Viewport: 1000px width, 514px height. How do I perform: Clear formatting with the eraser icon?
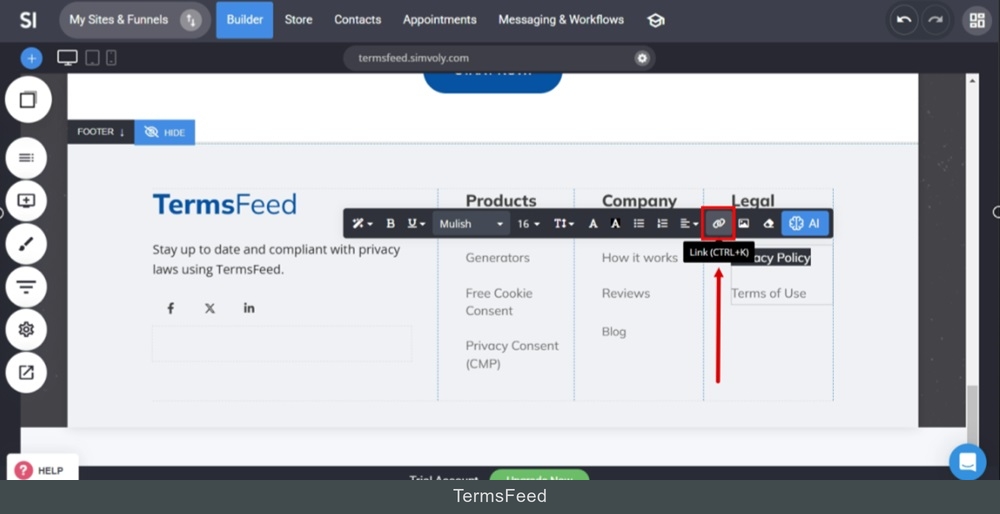(768, 224)
